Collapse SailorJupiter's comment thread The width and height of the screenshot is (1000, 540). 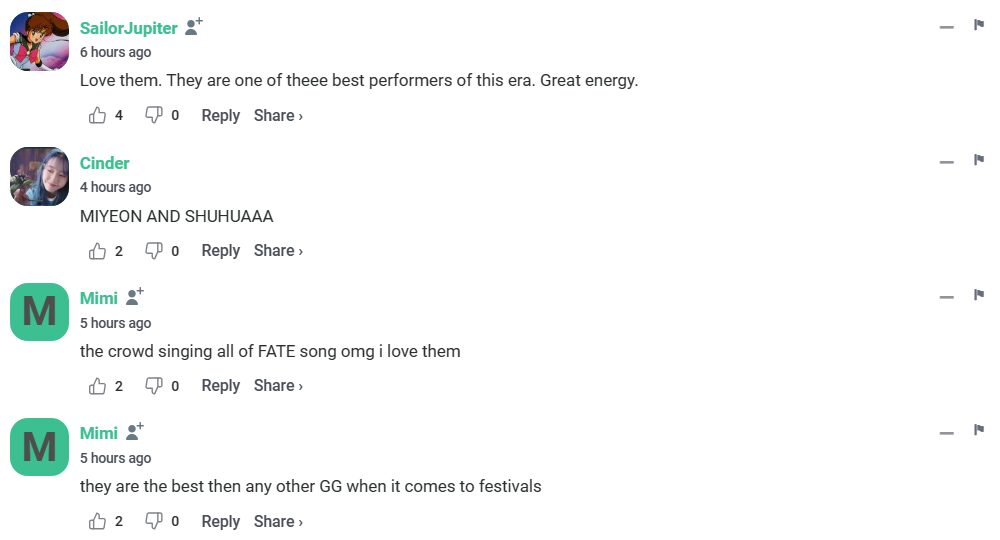point(947,27)
